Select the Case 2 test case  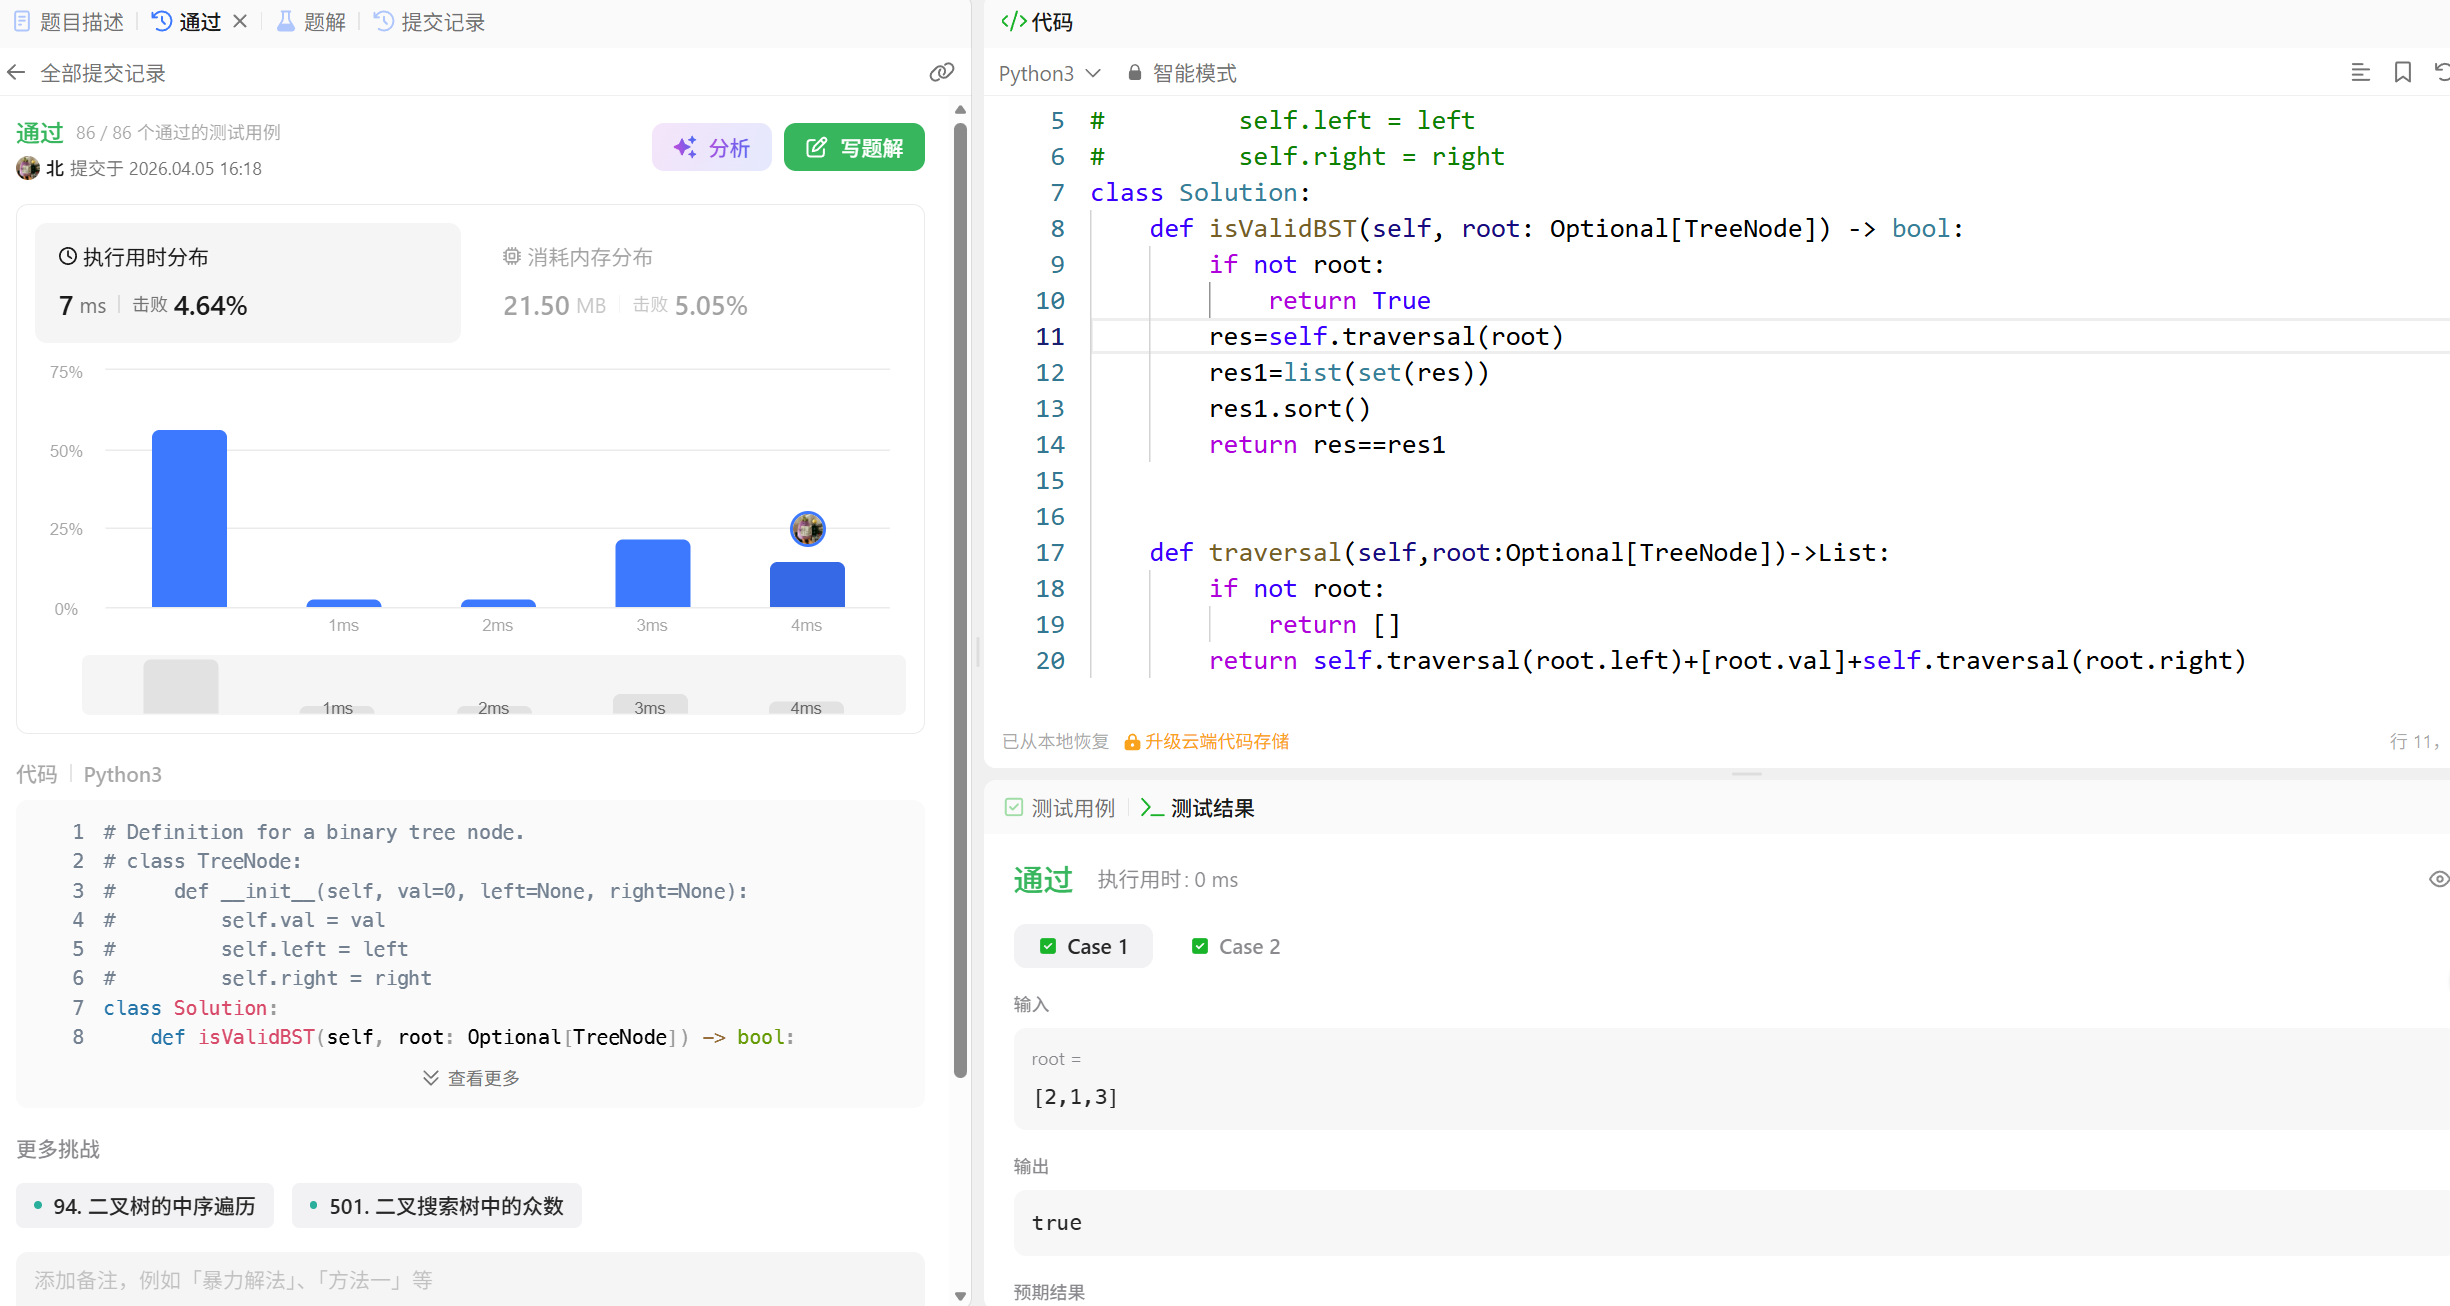1236,946
